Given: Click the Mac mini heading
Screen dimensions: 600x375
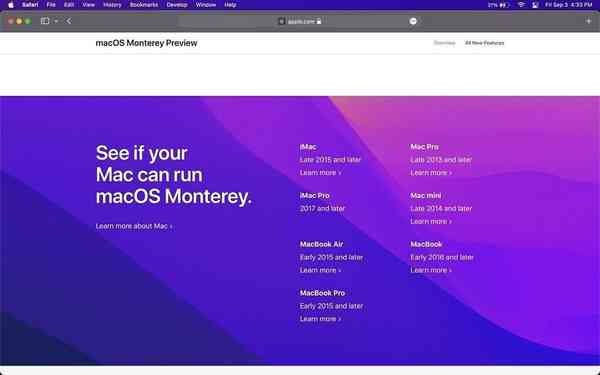Looking at the screenshot, I should pyautogui.click(x=426, y=196).
